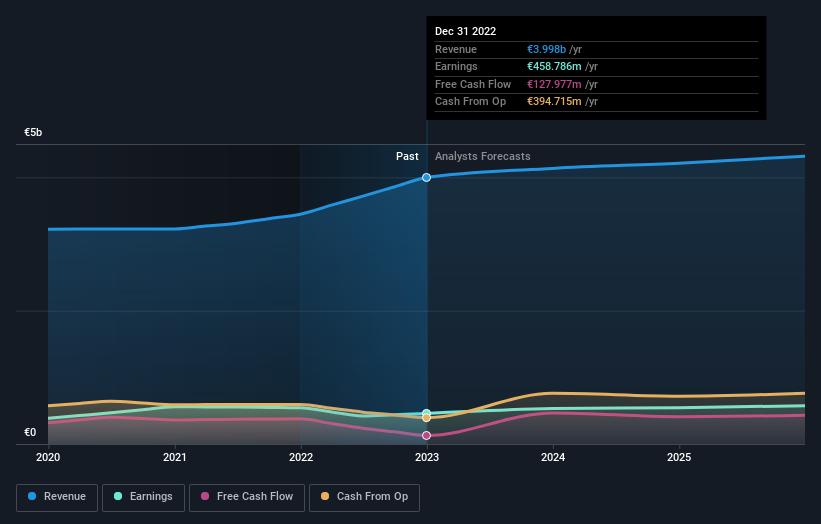Click the €0 y-axis label
Viewport: 821px width, 524px height.
[x=30, y=432]
